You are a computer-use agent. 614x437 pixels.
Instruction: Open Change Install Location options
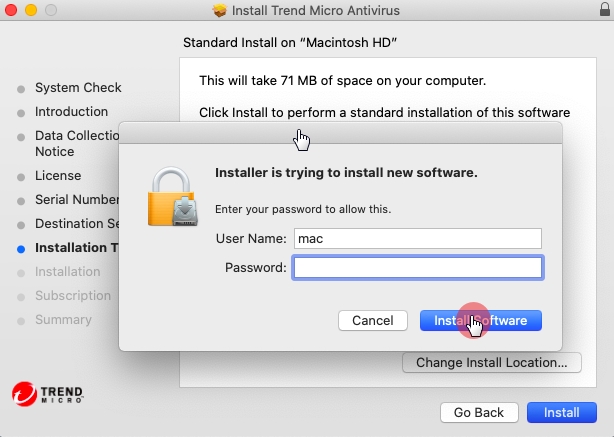click(x=491, y=363)
